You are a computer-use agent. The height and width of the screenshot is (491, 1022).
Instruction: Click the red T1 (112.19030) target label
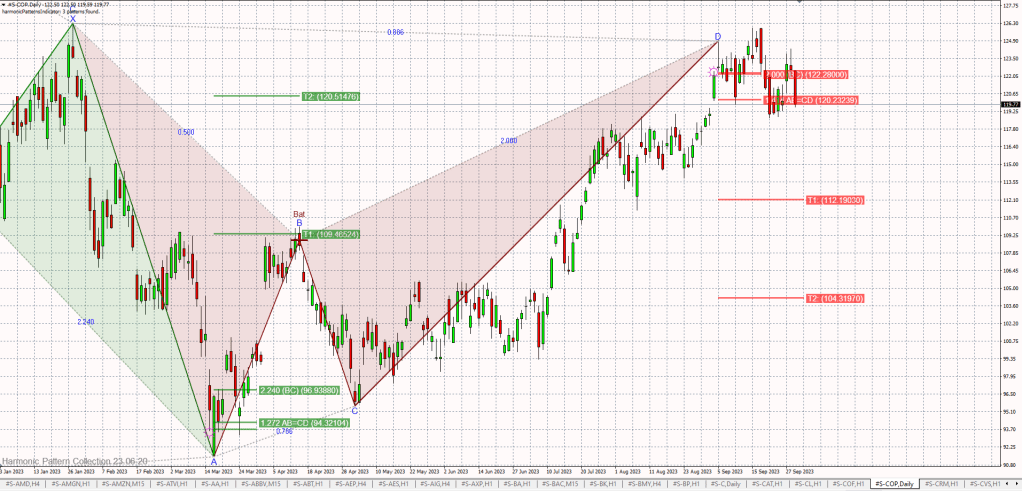834,200
